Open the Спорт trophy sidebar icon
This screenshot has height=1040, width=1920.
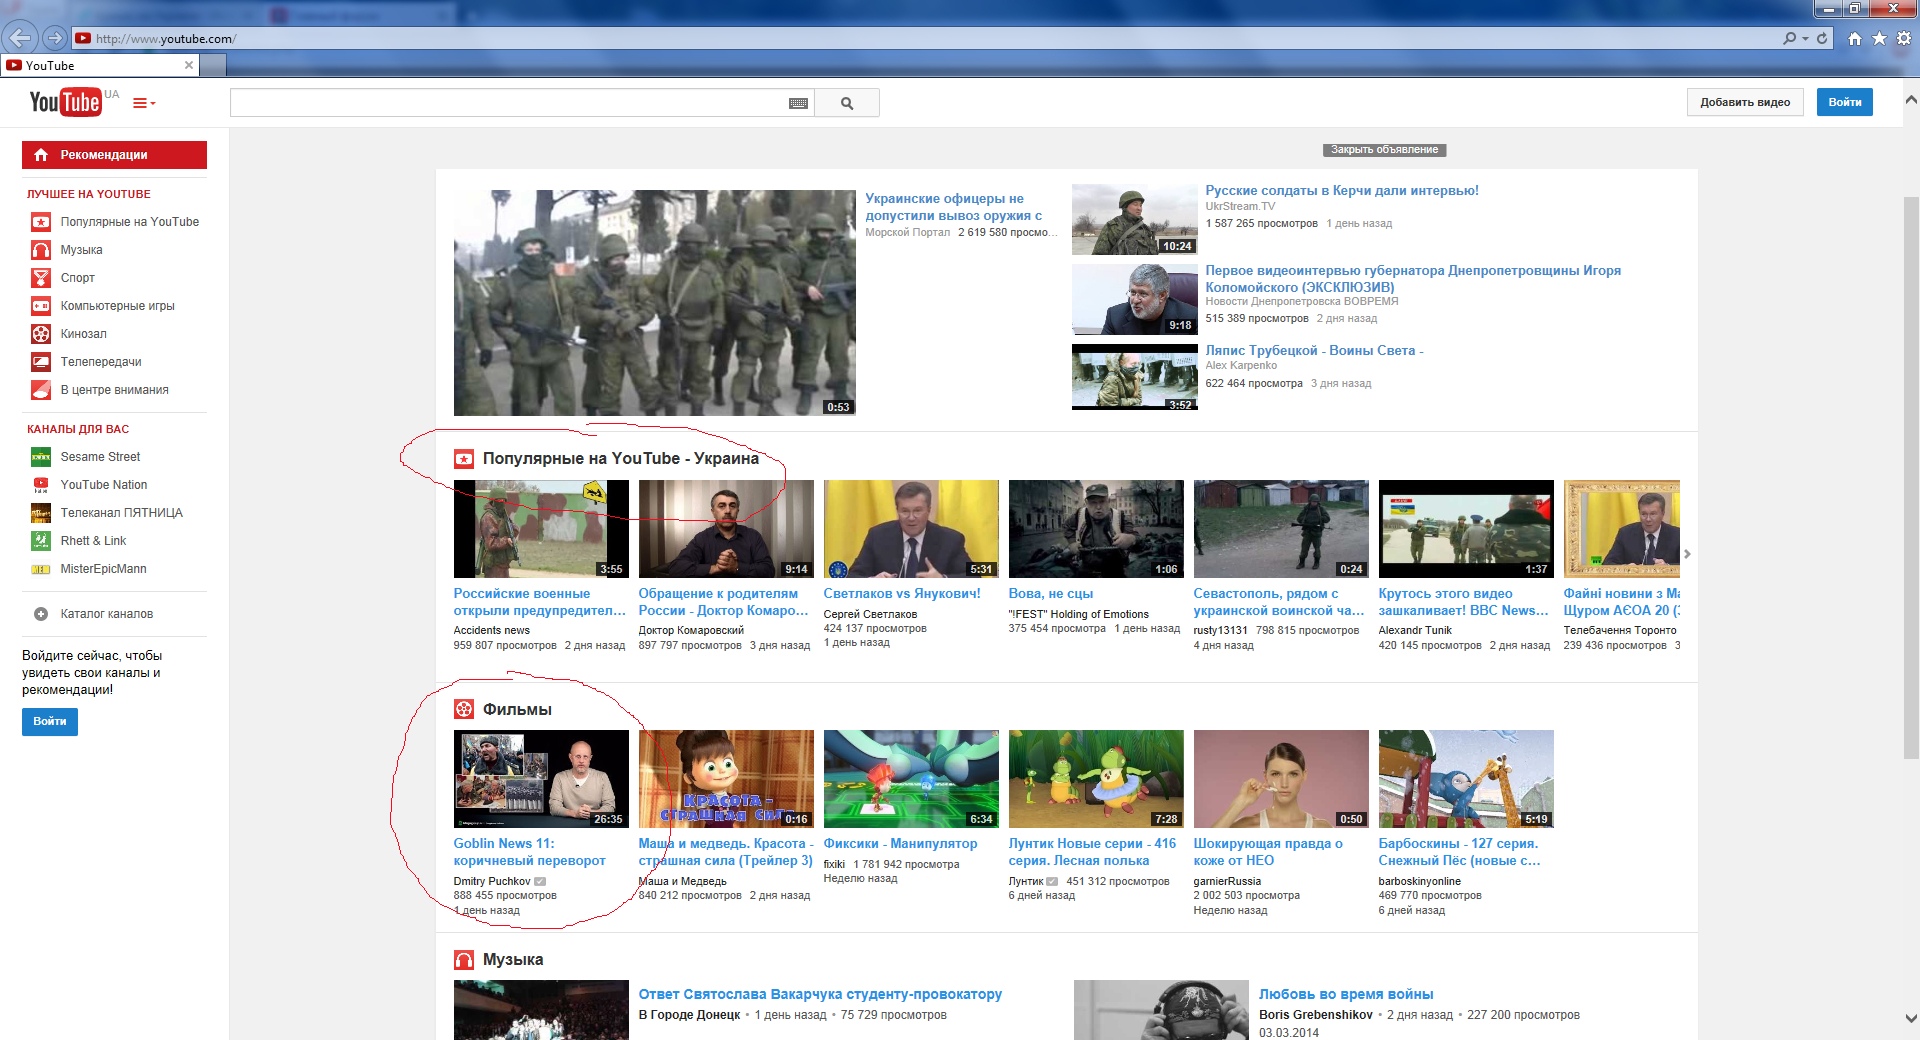click(x=41, y=278)
